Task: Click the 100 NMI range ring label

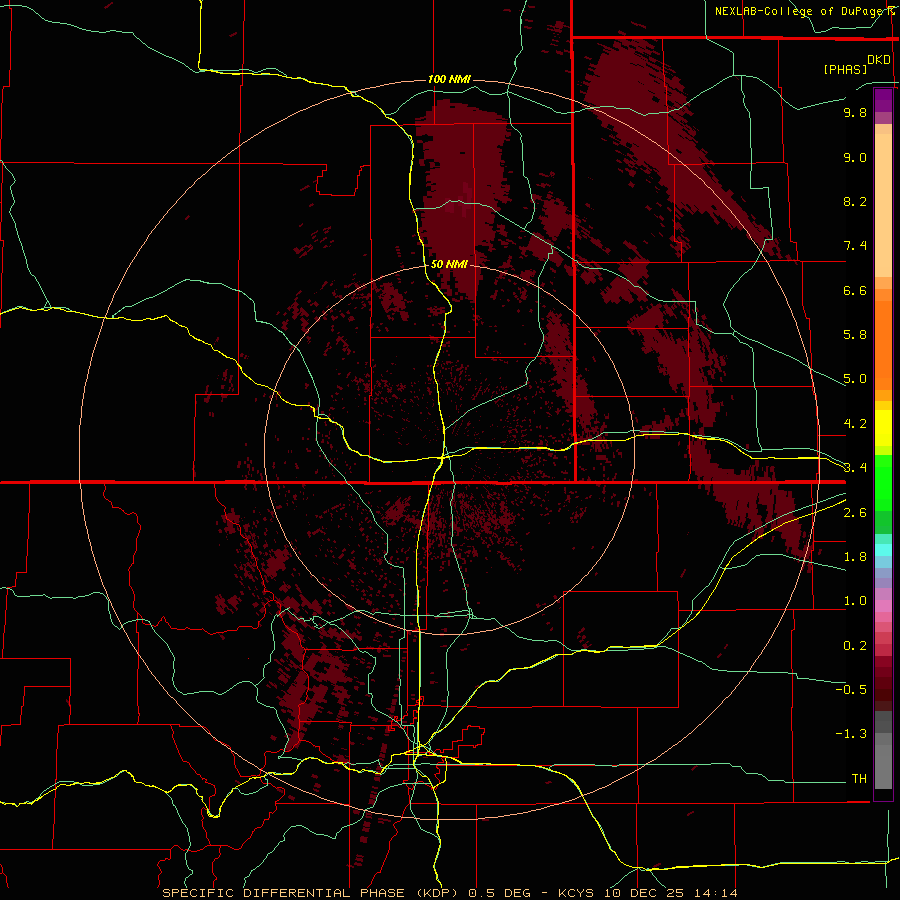Action: point(449,79)
